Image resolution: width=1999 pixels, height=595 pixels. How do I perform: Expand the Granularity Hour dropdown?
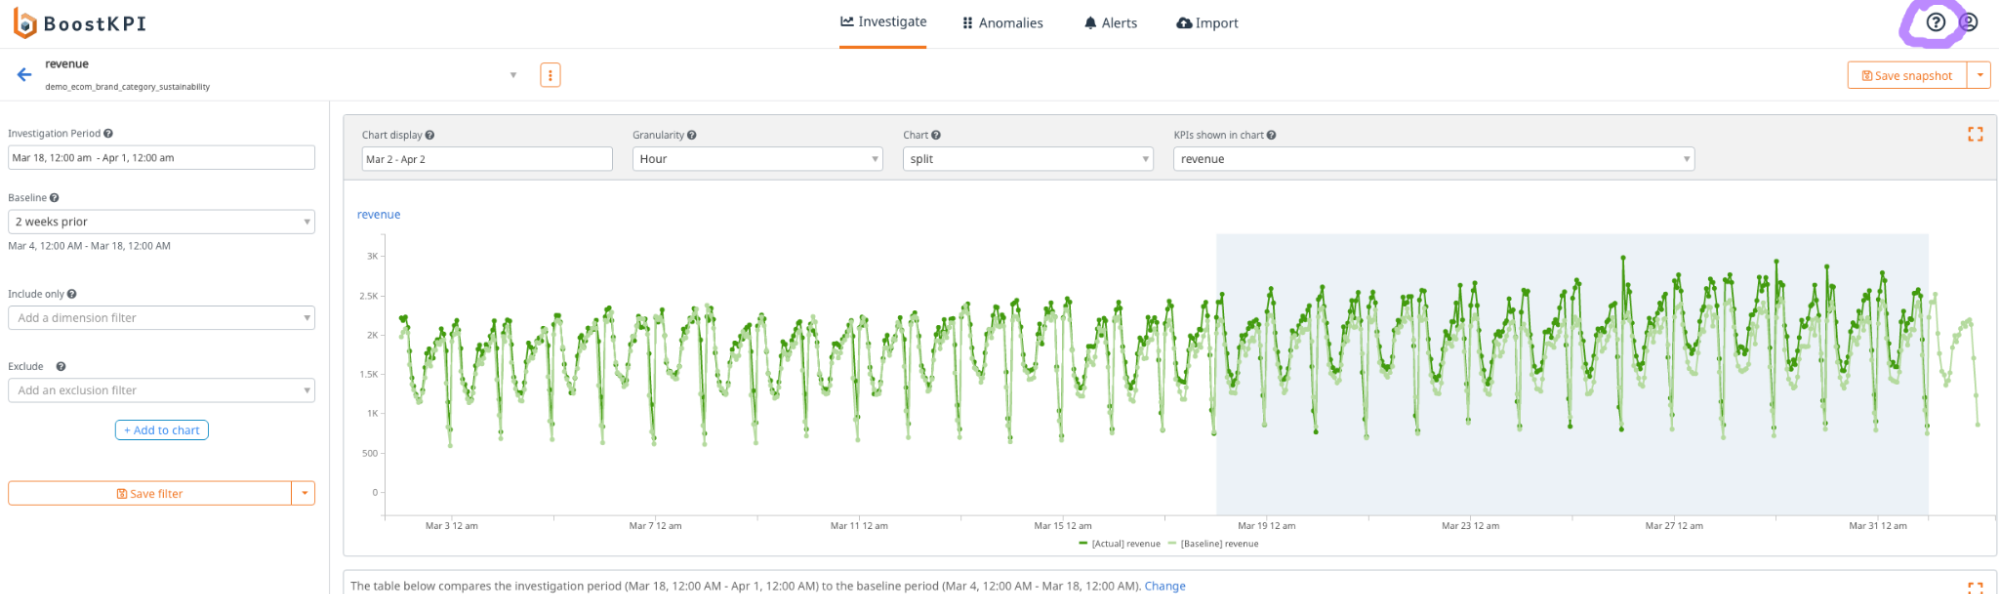click(757, 159)
